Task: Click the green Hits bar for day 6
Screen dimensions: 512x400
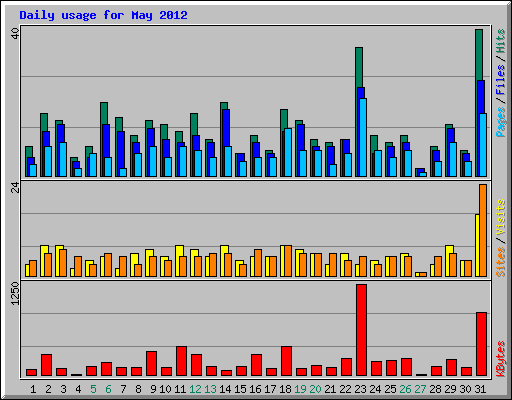Action: coord(104,113)
